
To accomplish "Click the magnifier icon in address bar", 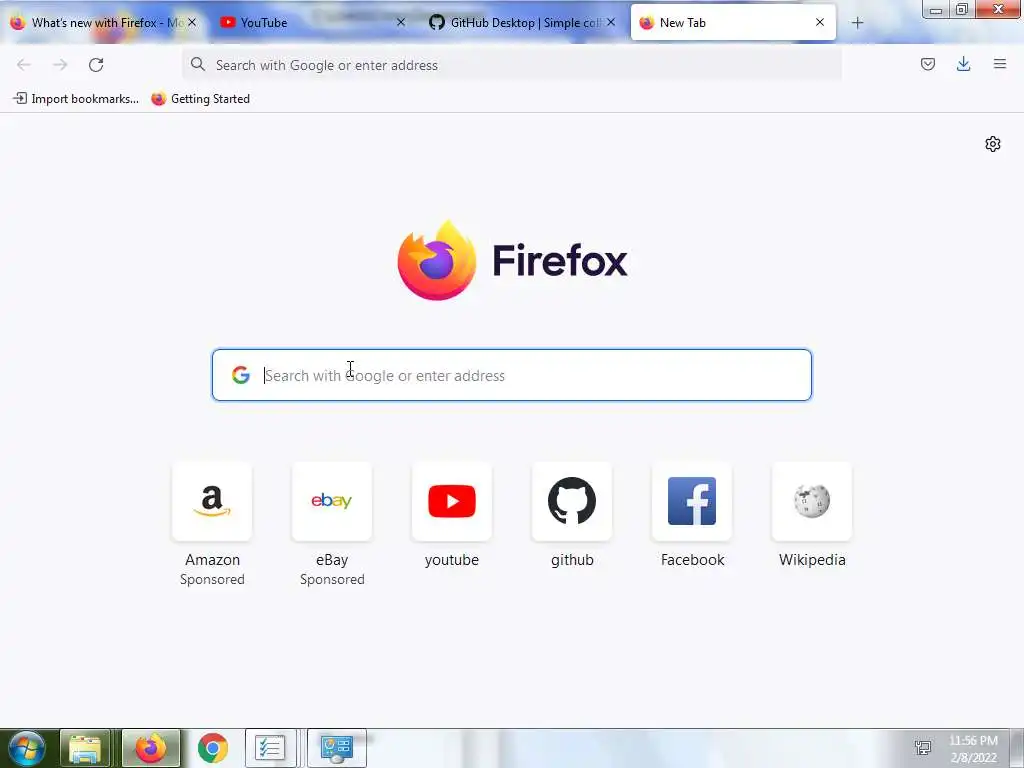I will click(198, 64).
